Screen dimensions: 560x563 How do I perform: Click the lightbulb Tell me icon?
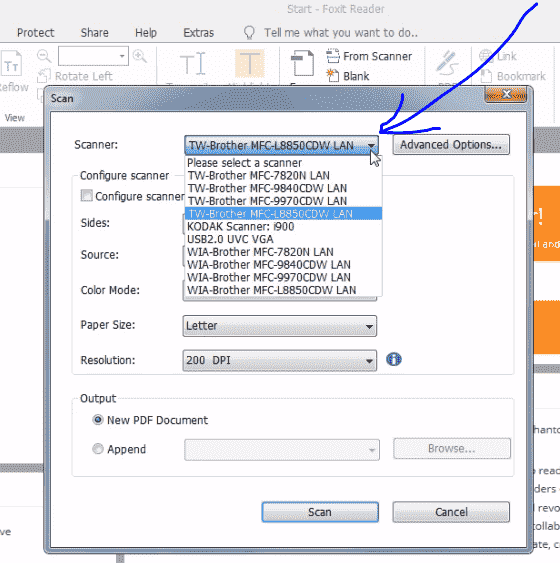[x=249, y=33]
